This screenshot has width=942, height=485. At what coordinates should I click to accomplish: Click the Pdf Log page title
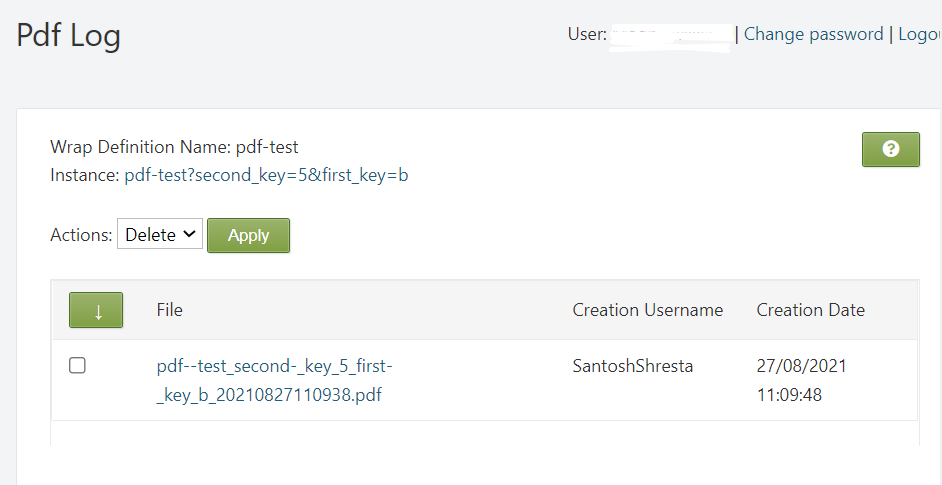69,36
